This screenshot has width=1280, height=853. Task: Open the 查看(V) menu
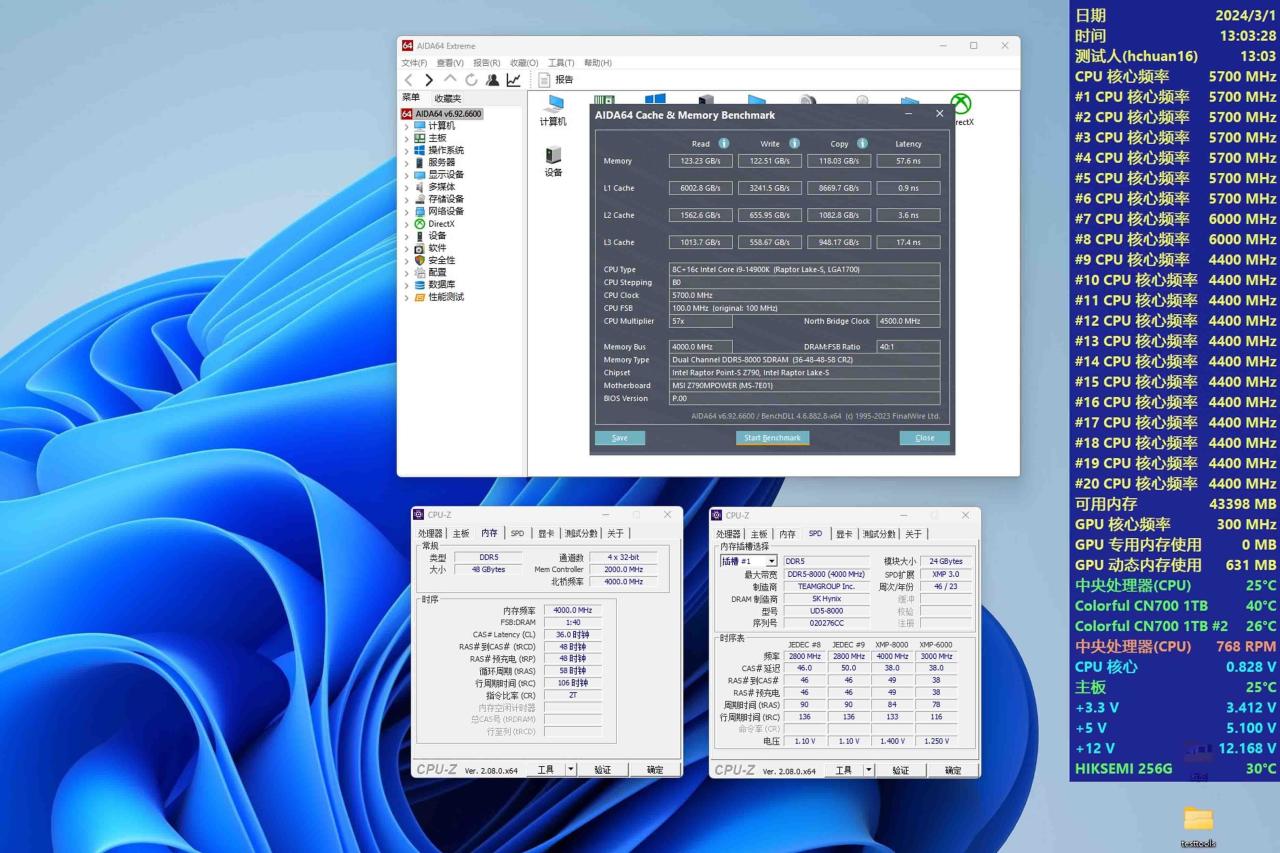[x=450, y=63]
